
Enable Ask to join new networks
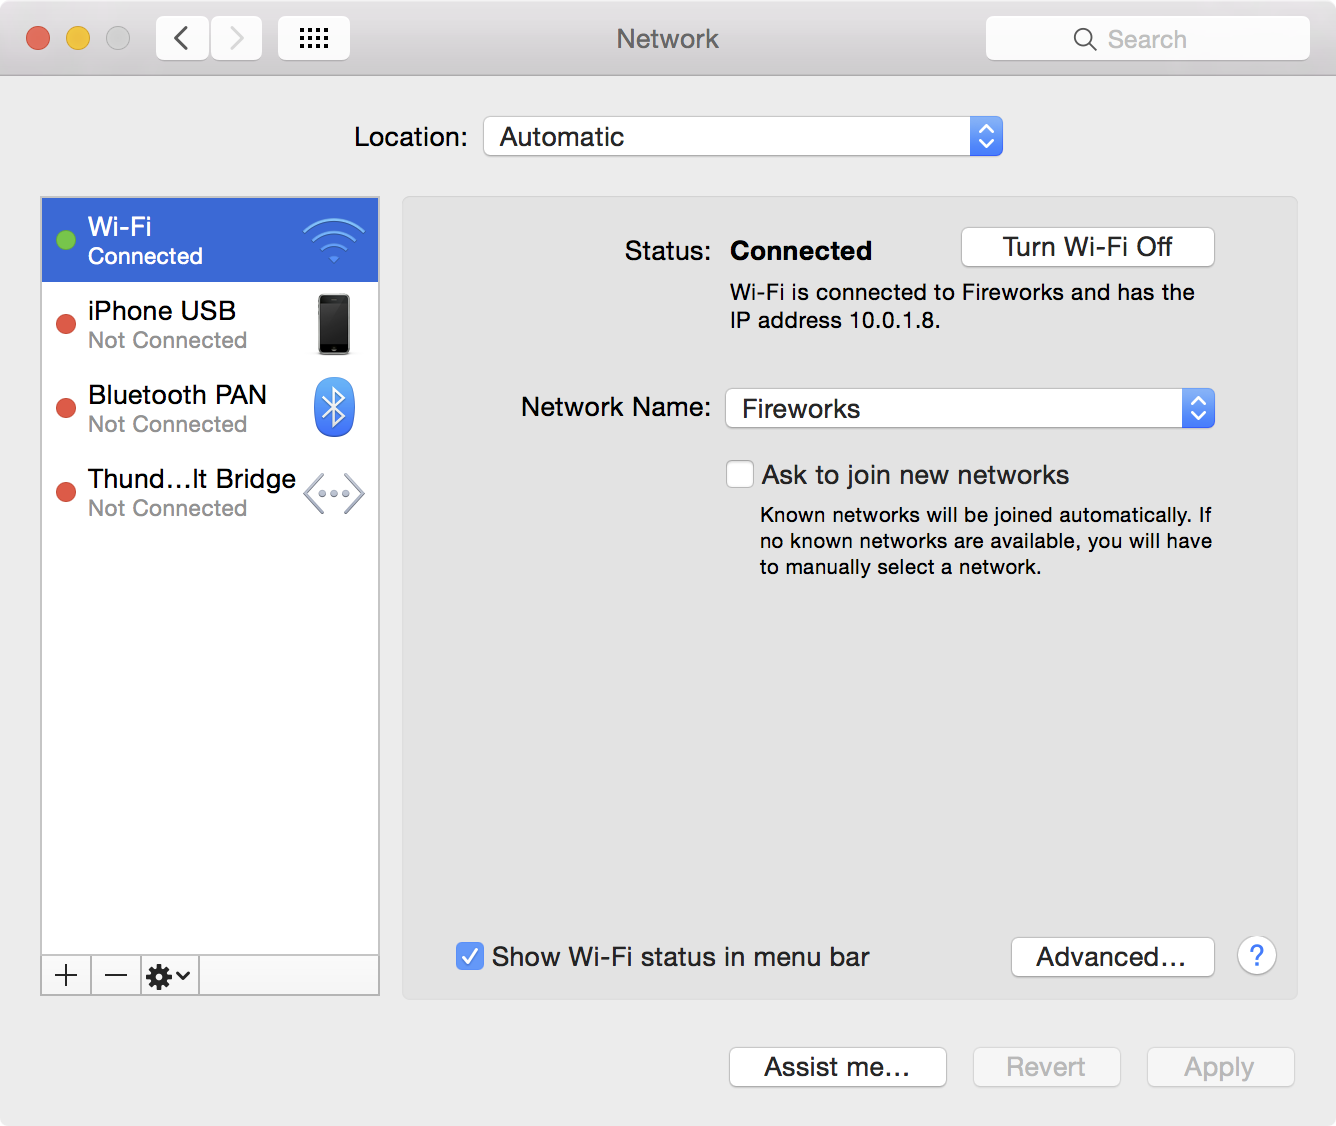tap(740, 474)
